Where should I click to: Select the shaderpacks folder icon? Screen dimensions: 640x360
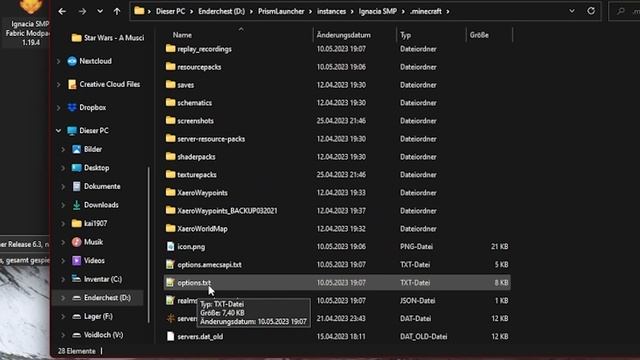171,156
